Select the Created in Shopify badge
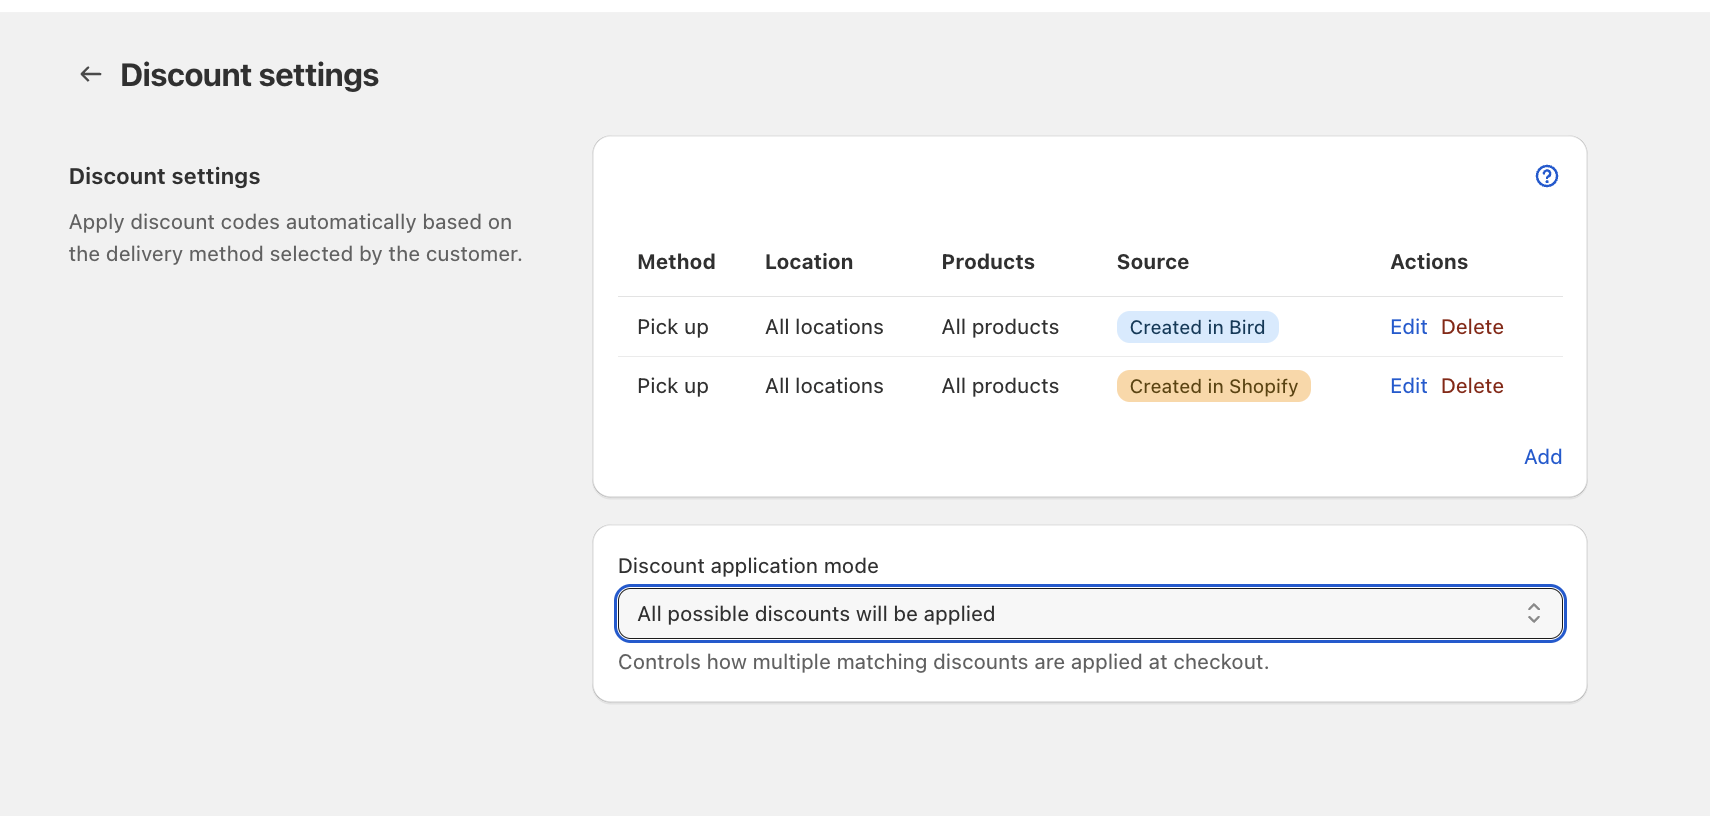 tap(1213, 386)
